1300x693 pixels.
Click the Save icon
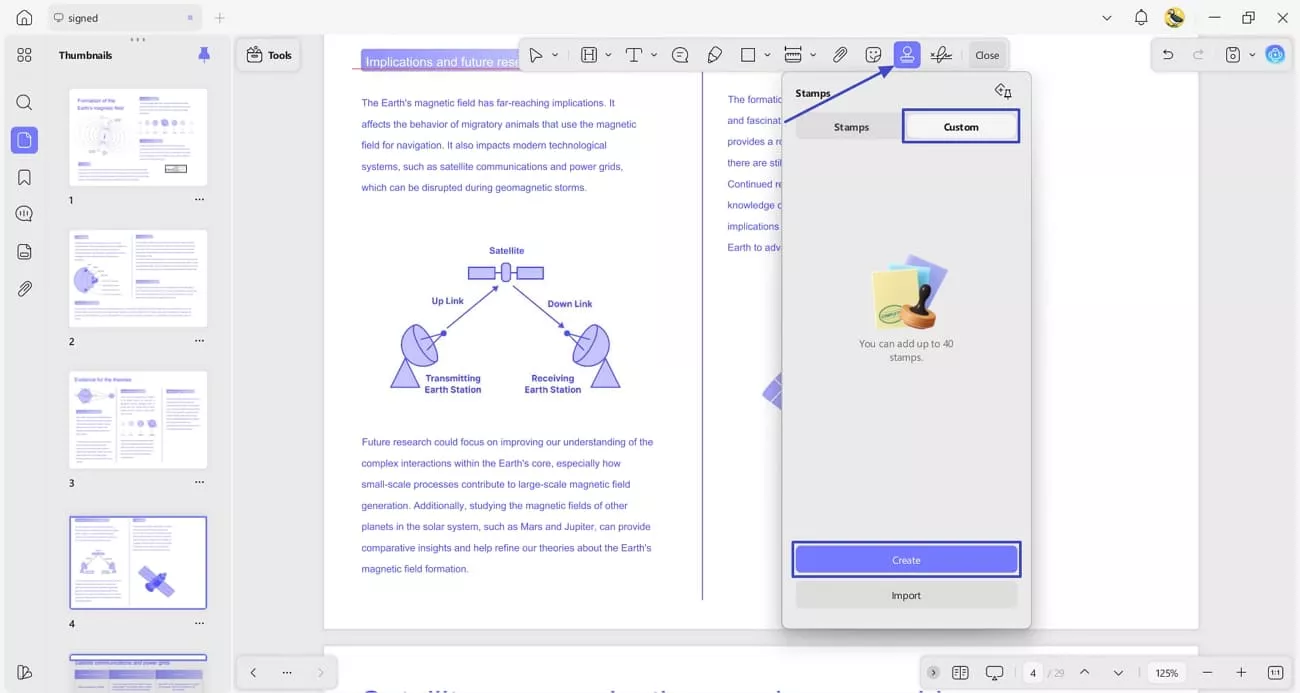[x=1233, y=55]
